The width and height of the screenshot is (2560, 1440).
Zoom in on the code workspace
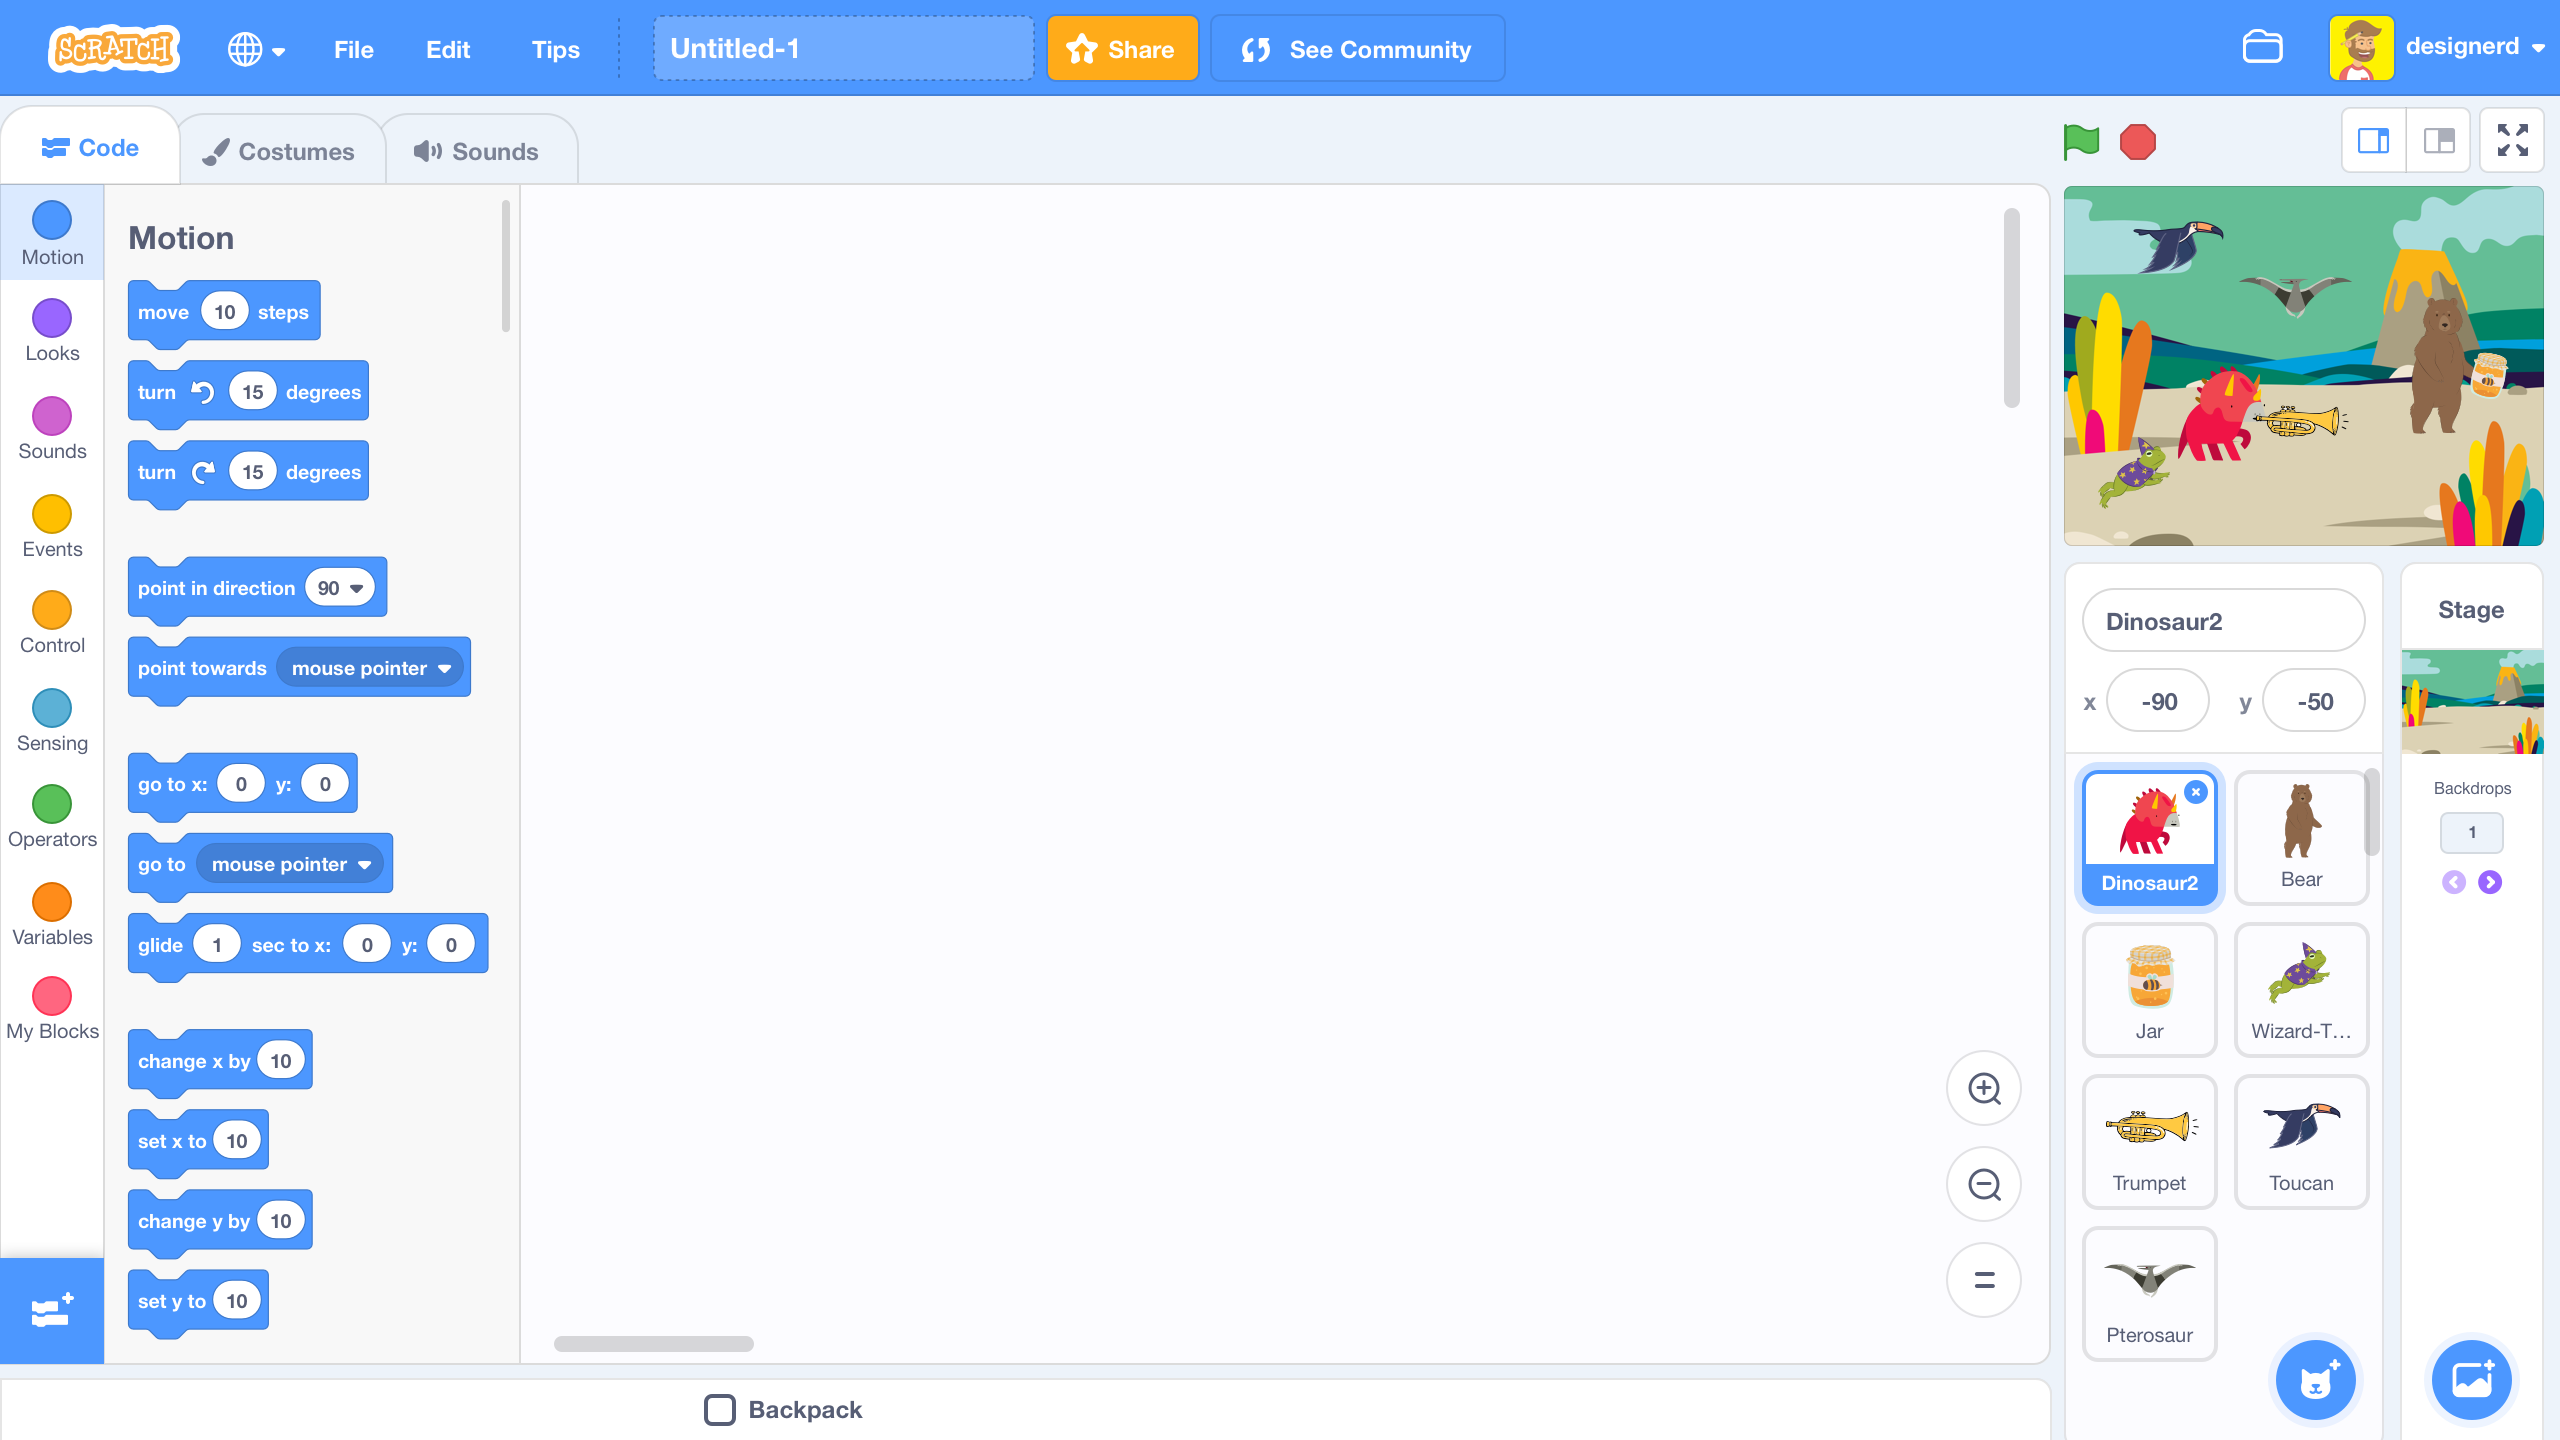tap(1984, 1088)
